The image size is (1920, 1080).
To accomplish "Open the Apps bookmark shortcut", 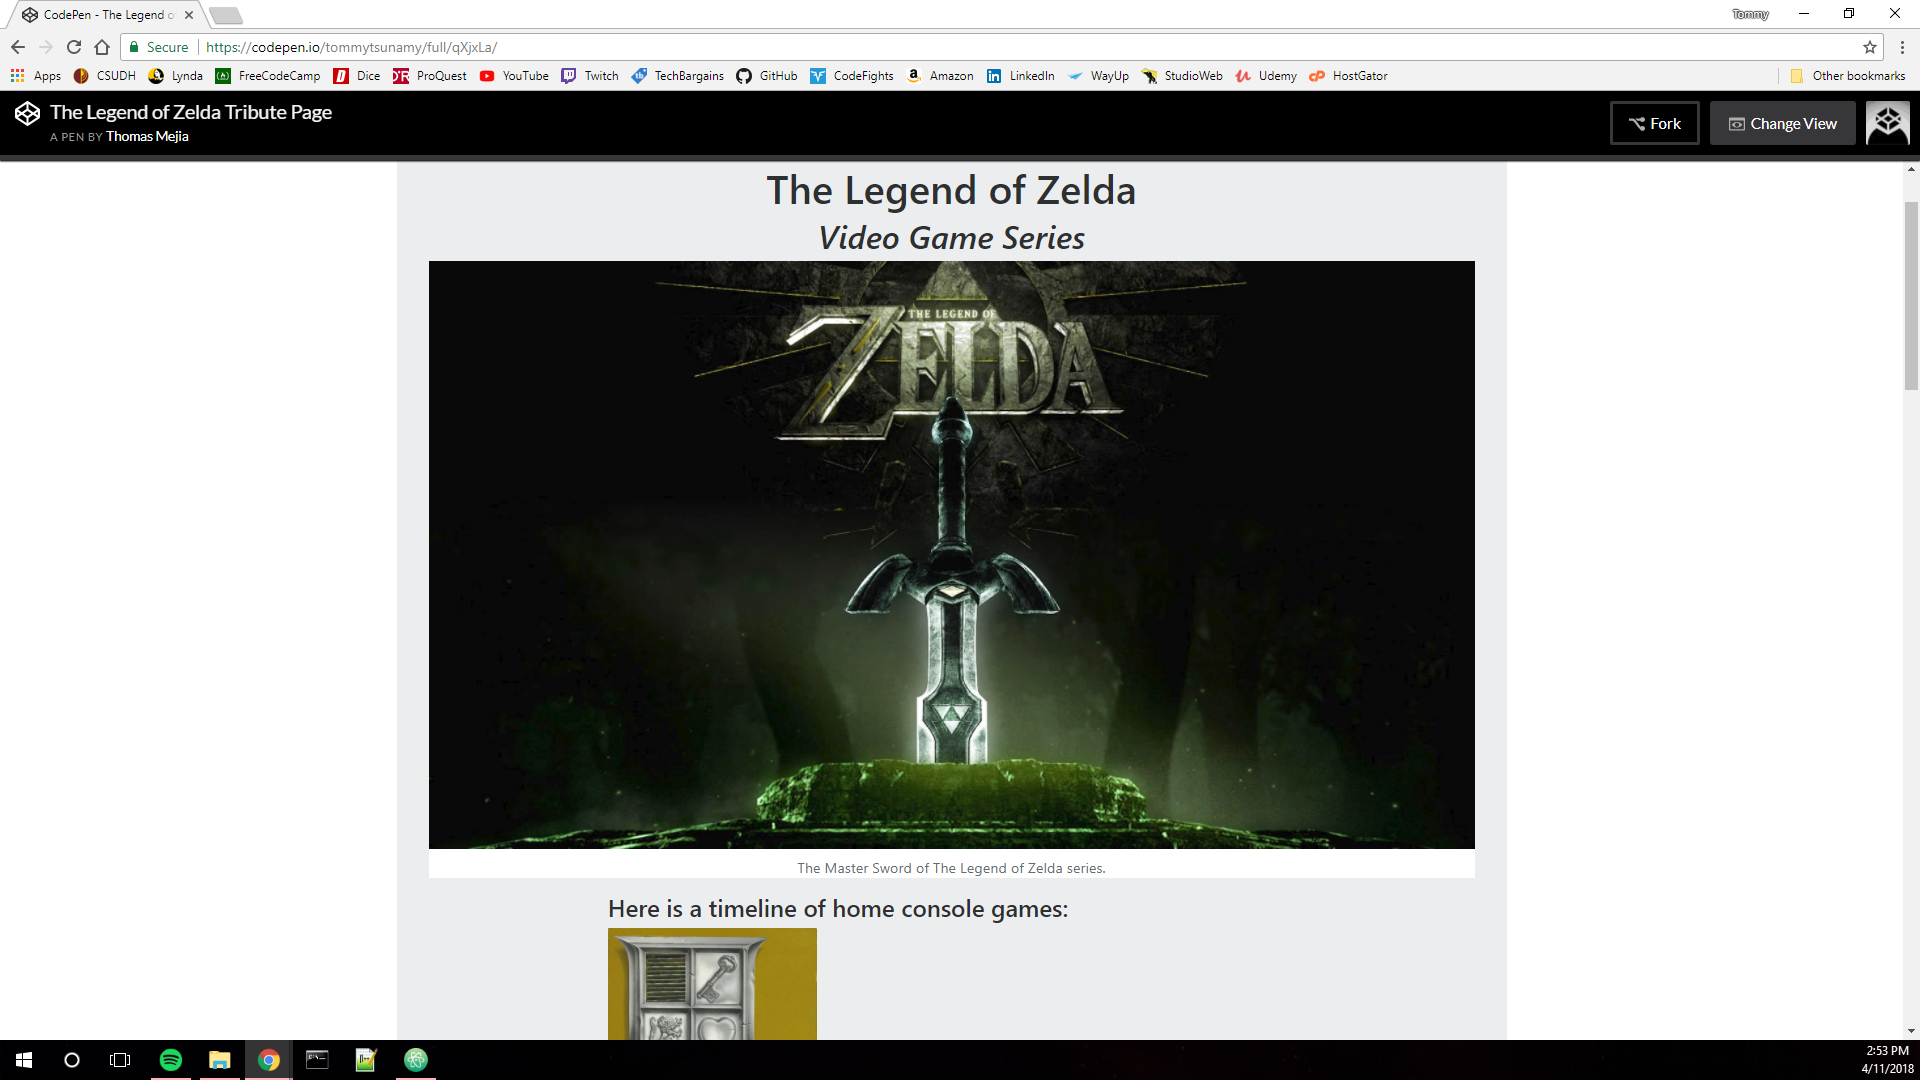I will click(x=36, y=76).
